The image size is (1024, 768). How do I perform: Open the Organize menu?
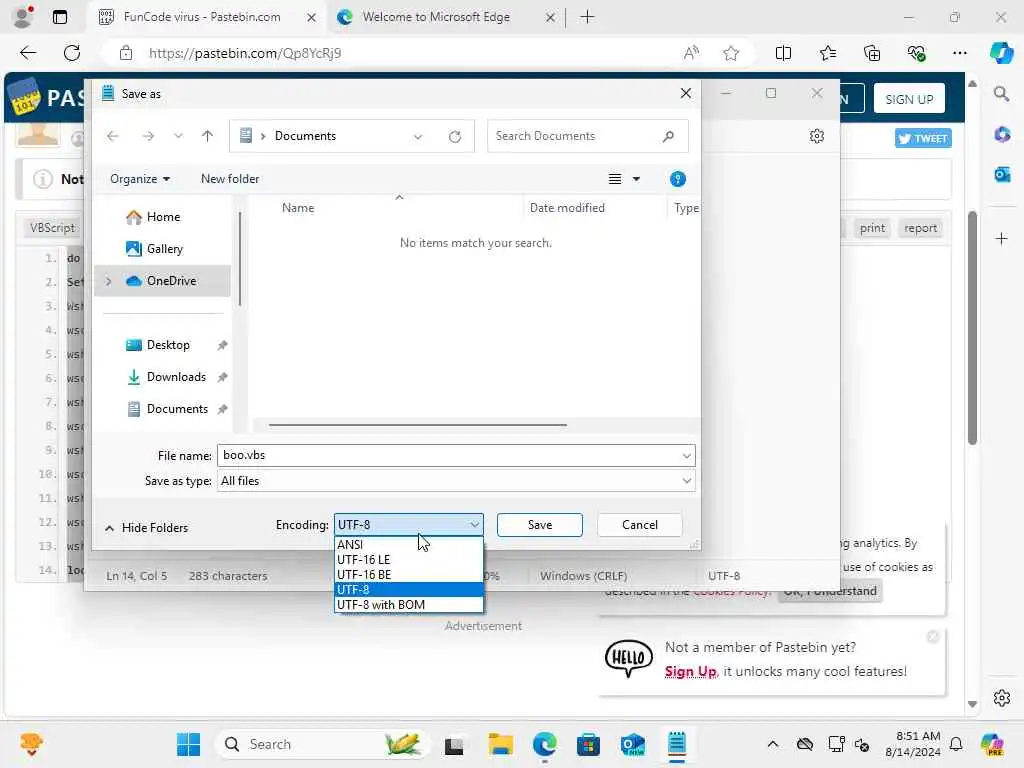[140, 179]
